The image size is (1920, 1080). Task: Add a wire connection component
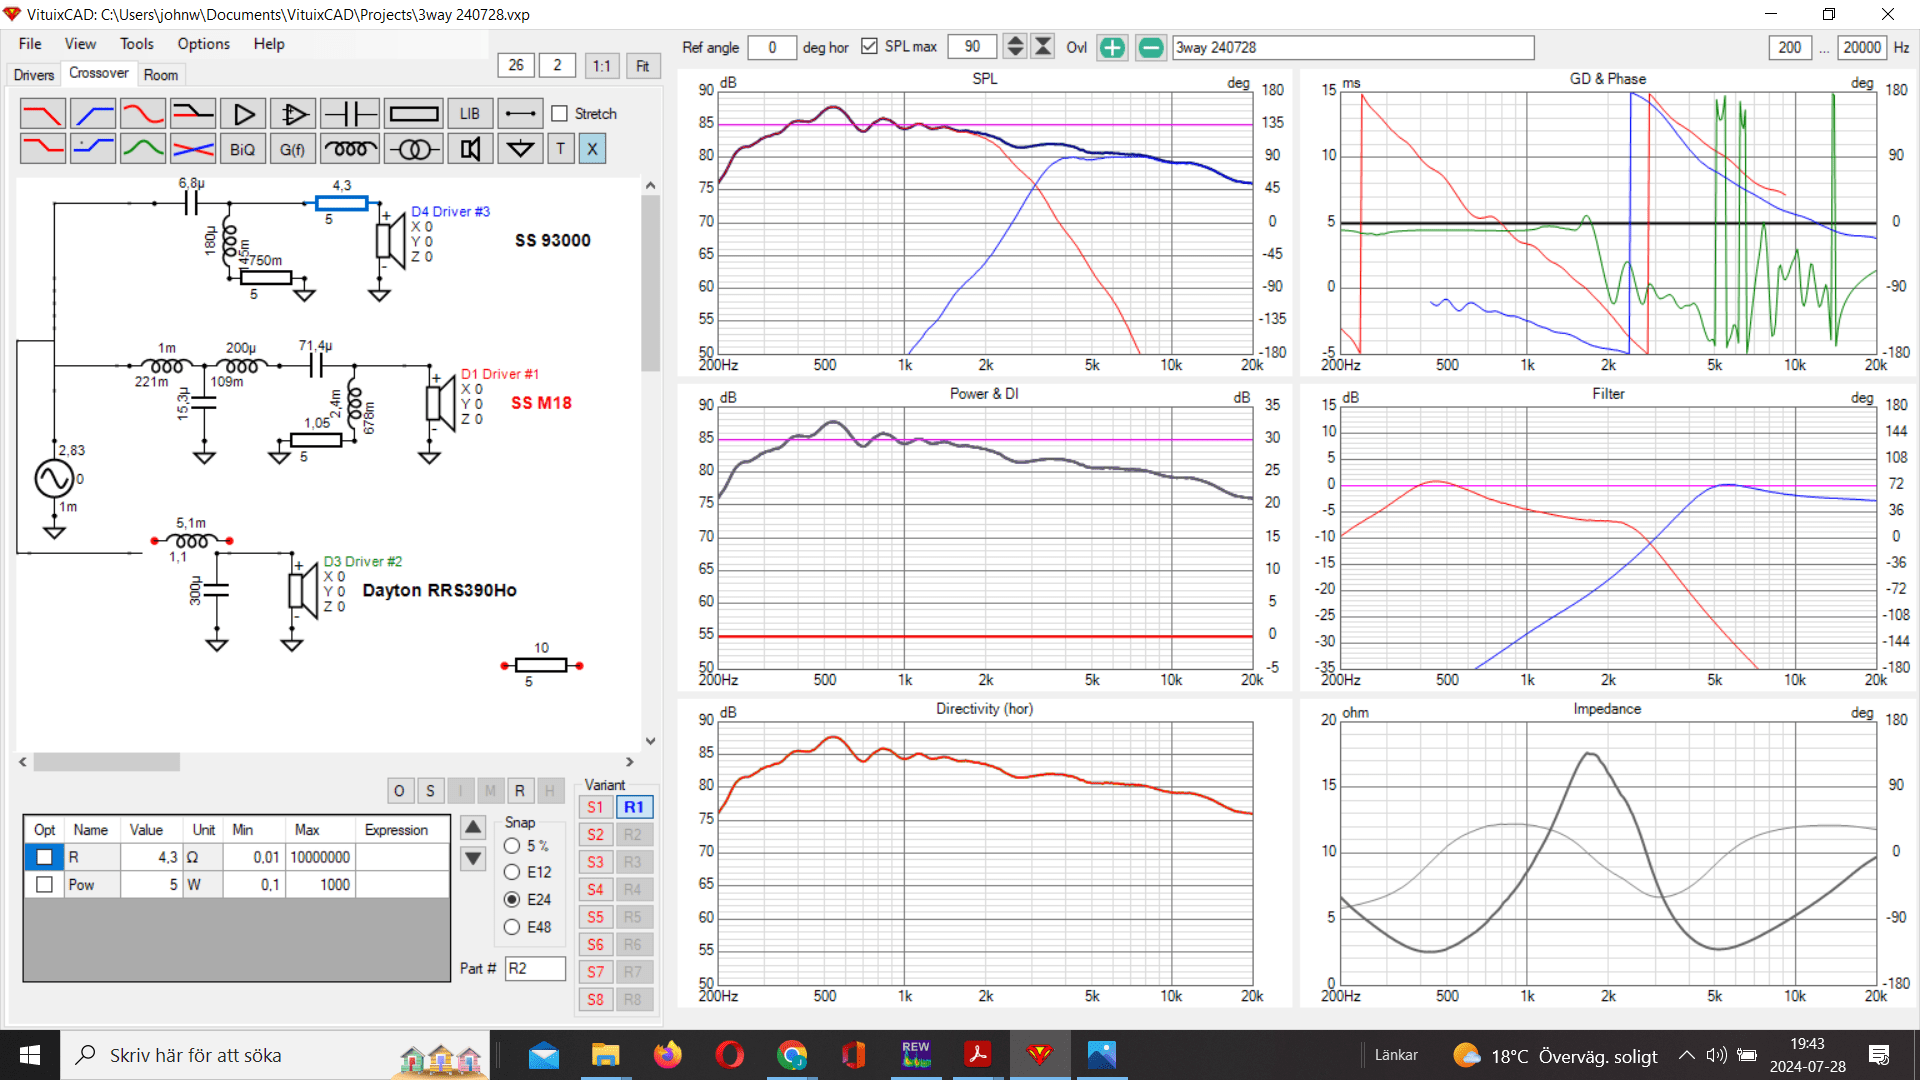click(x=520, y=114)
